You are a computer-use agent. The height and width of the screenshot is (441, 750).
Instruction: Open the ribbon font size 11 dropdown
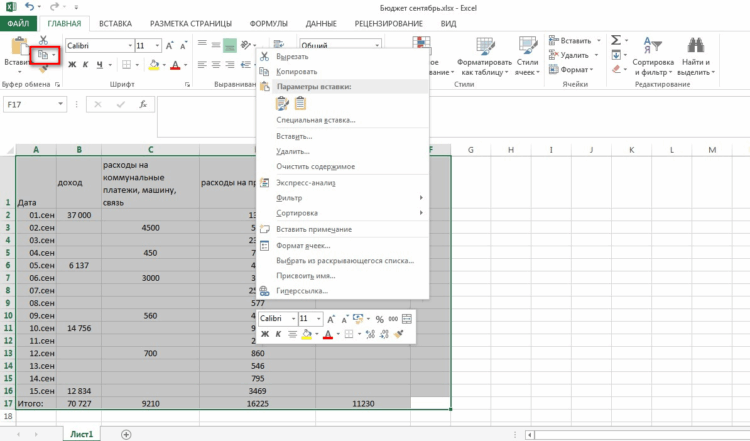tap(157, 46)
